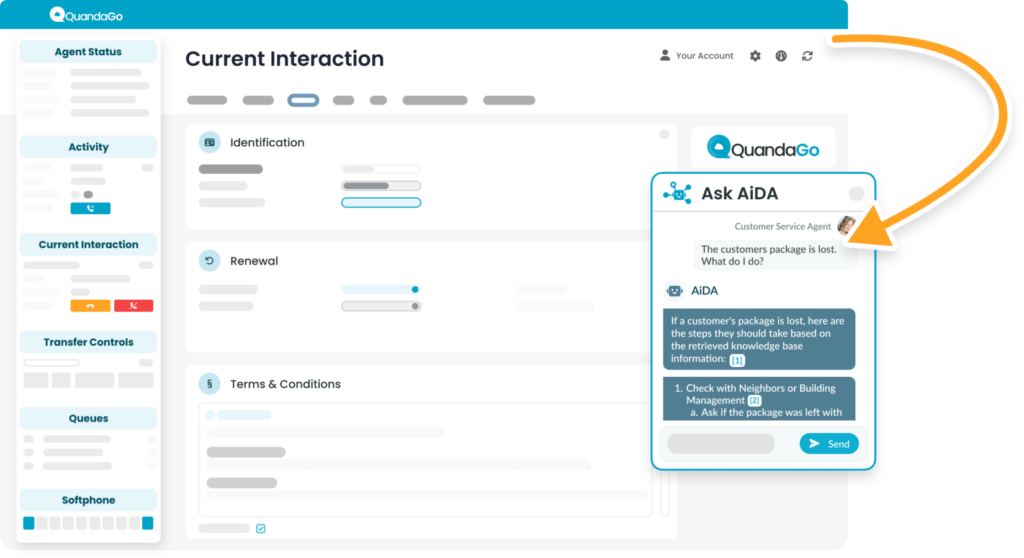Image resolution: width=1024 pixels, height=558 pixels.
Task: Click the refresh arrows icon
Action: (807, 56)
